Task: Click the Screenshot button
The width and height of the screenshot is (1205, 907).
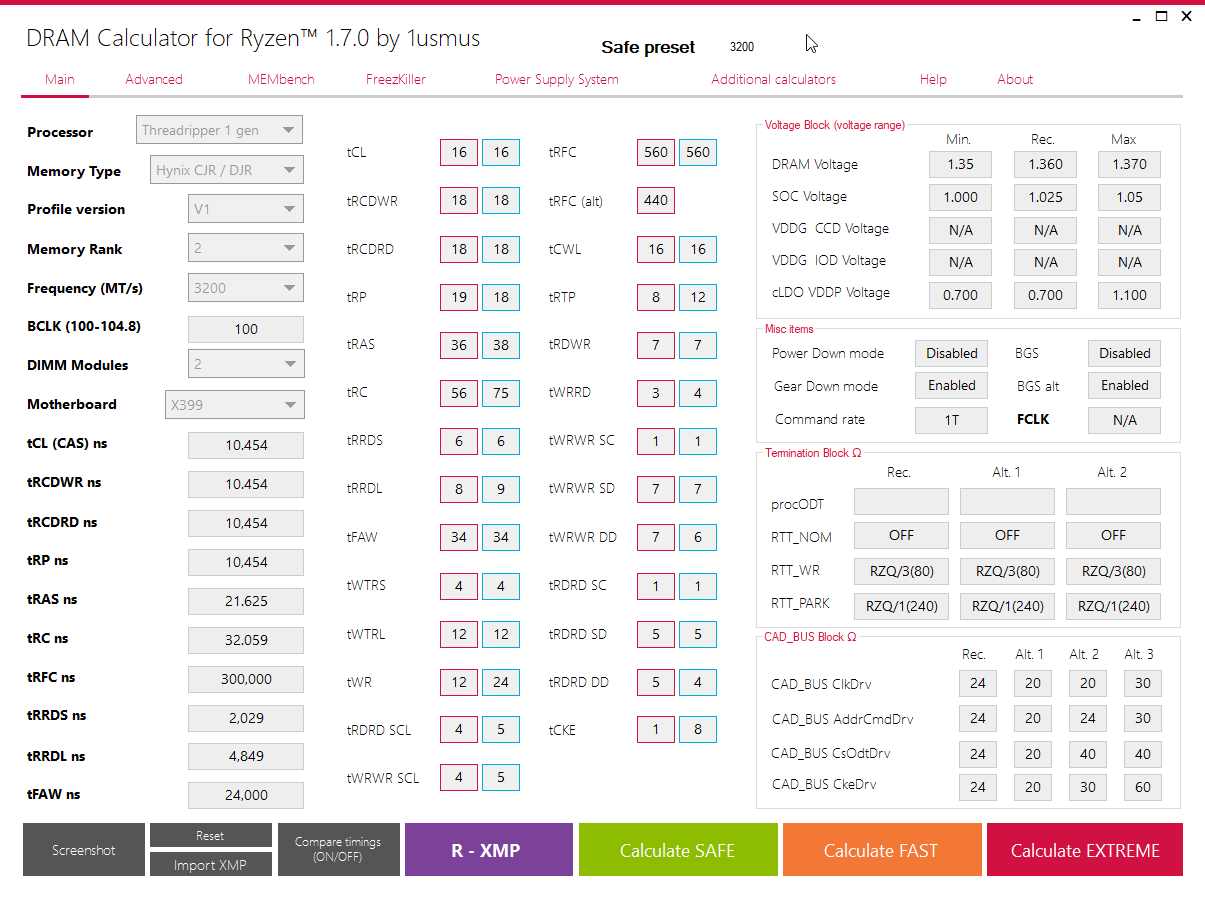Action: pos(83,850)
